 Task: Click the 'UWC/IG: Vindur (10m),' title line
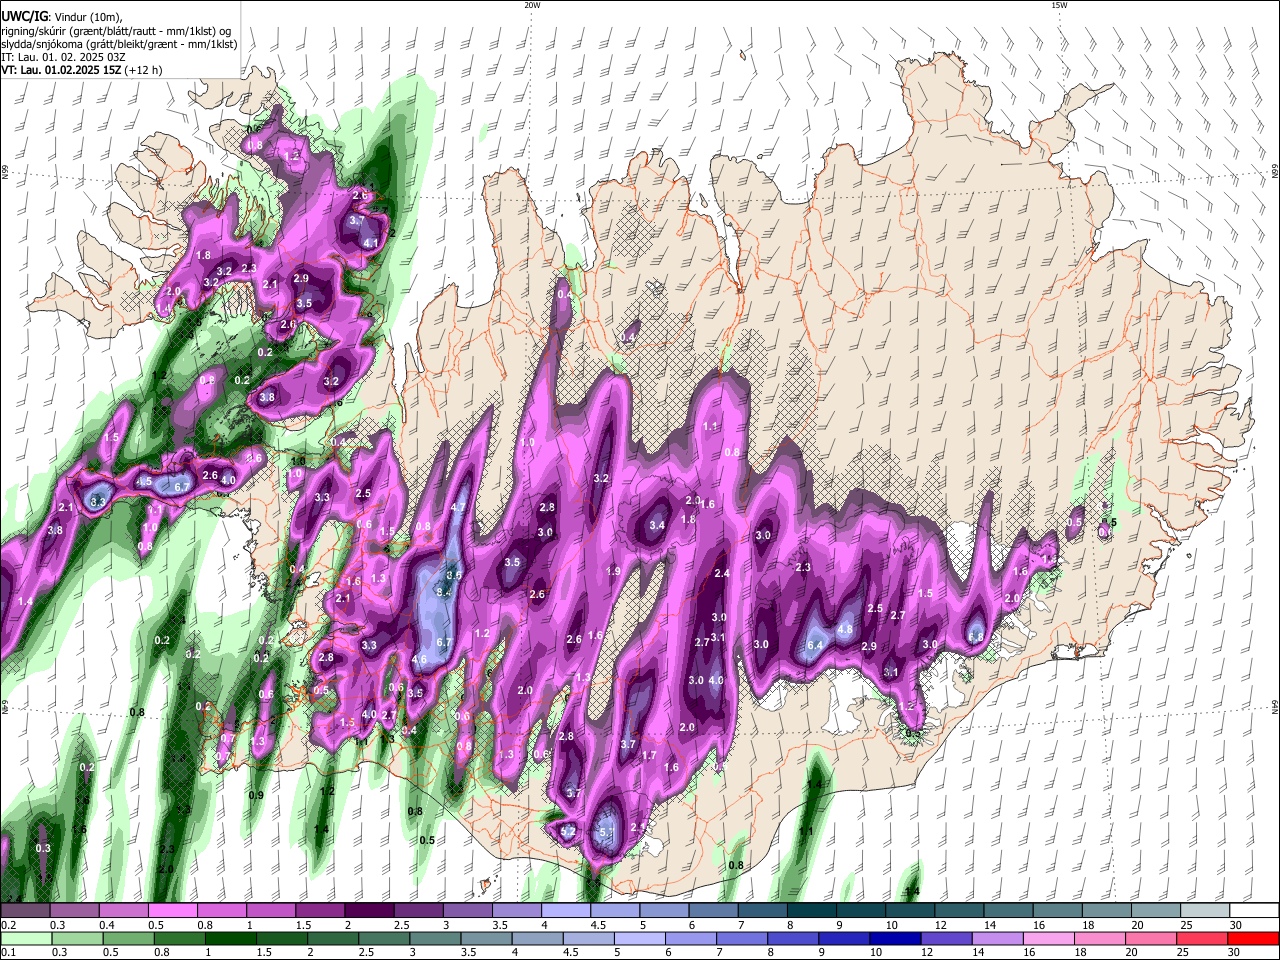(62, 17)
